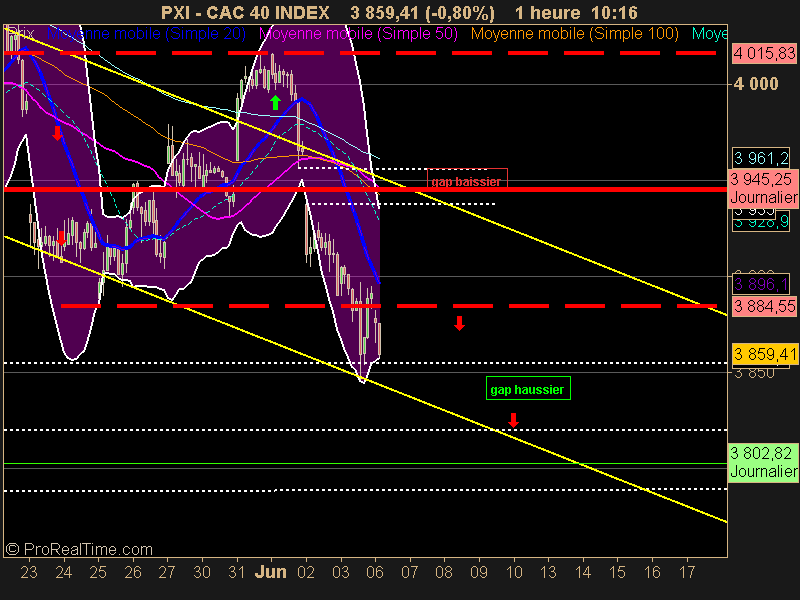Click the 'gap baissier' annotation box
This screenshot has height=600, width=800.
467,178
